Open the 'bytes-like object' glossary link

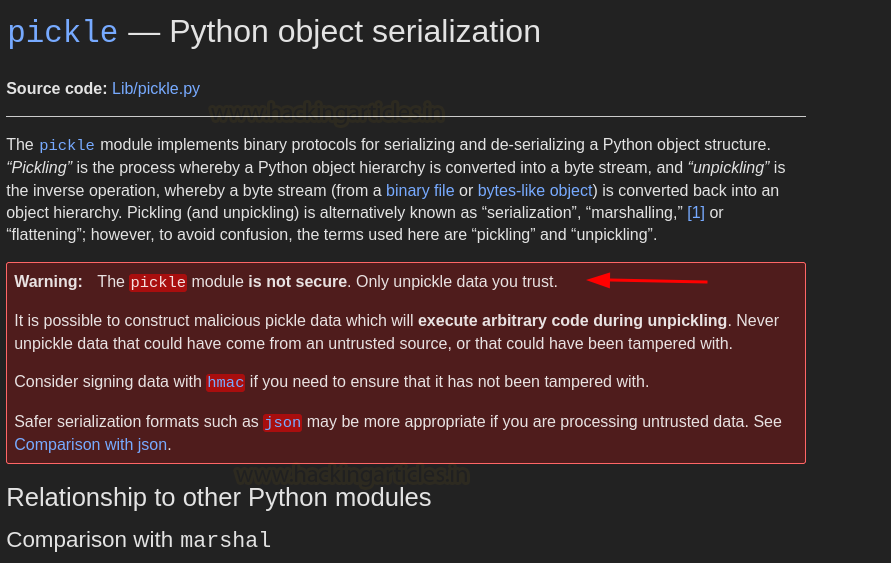[x=535, y=190]
